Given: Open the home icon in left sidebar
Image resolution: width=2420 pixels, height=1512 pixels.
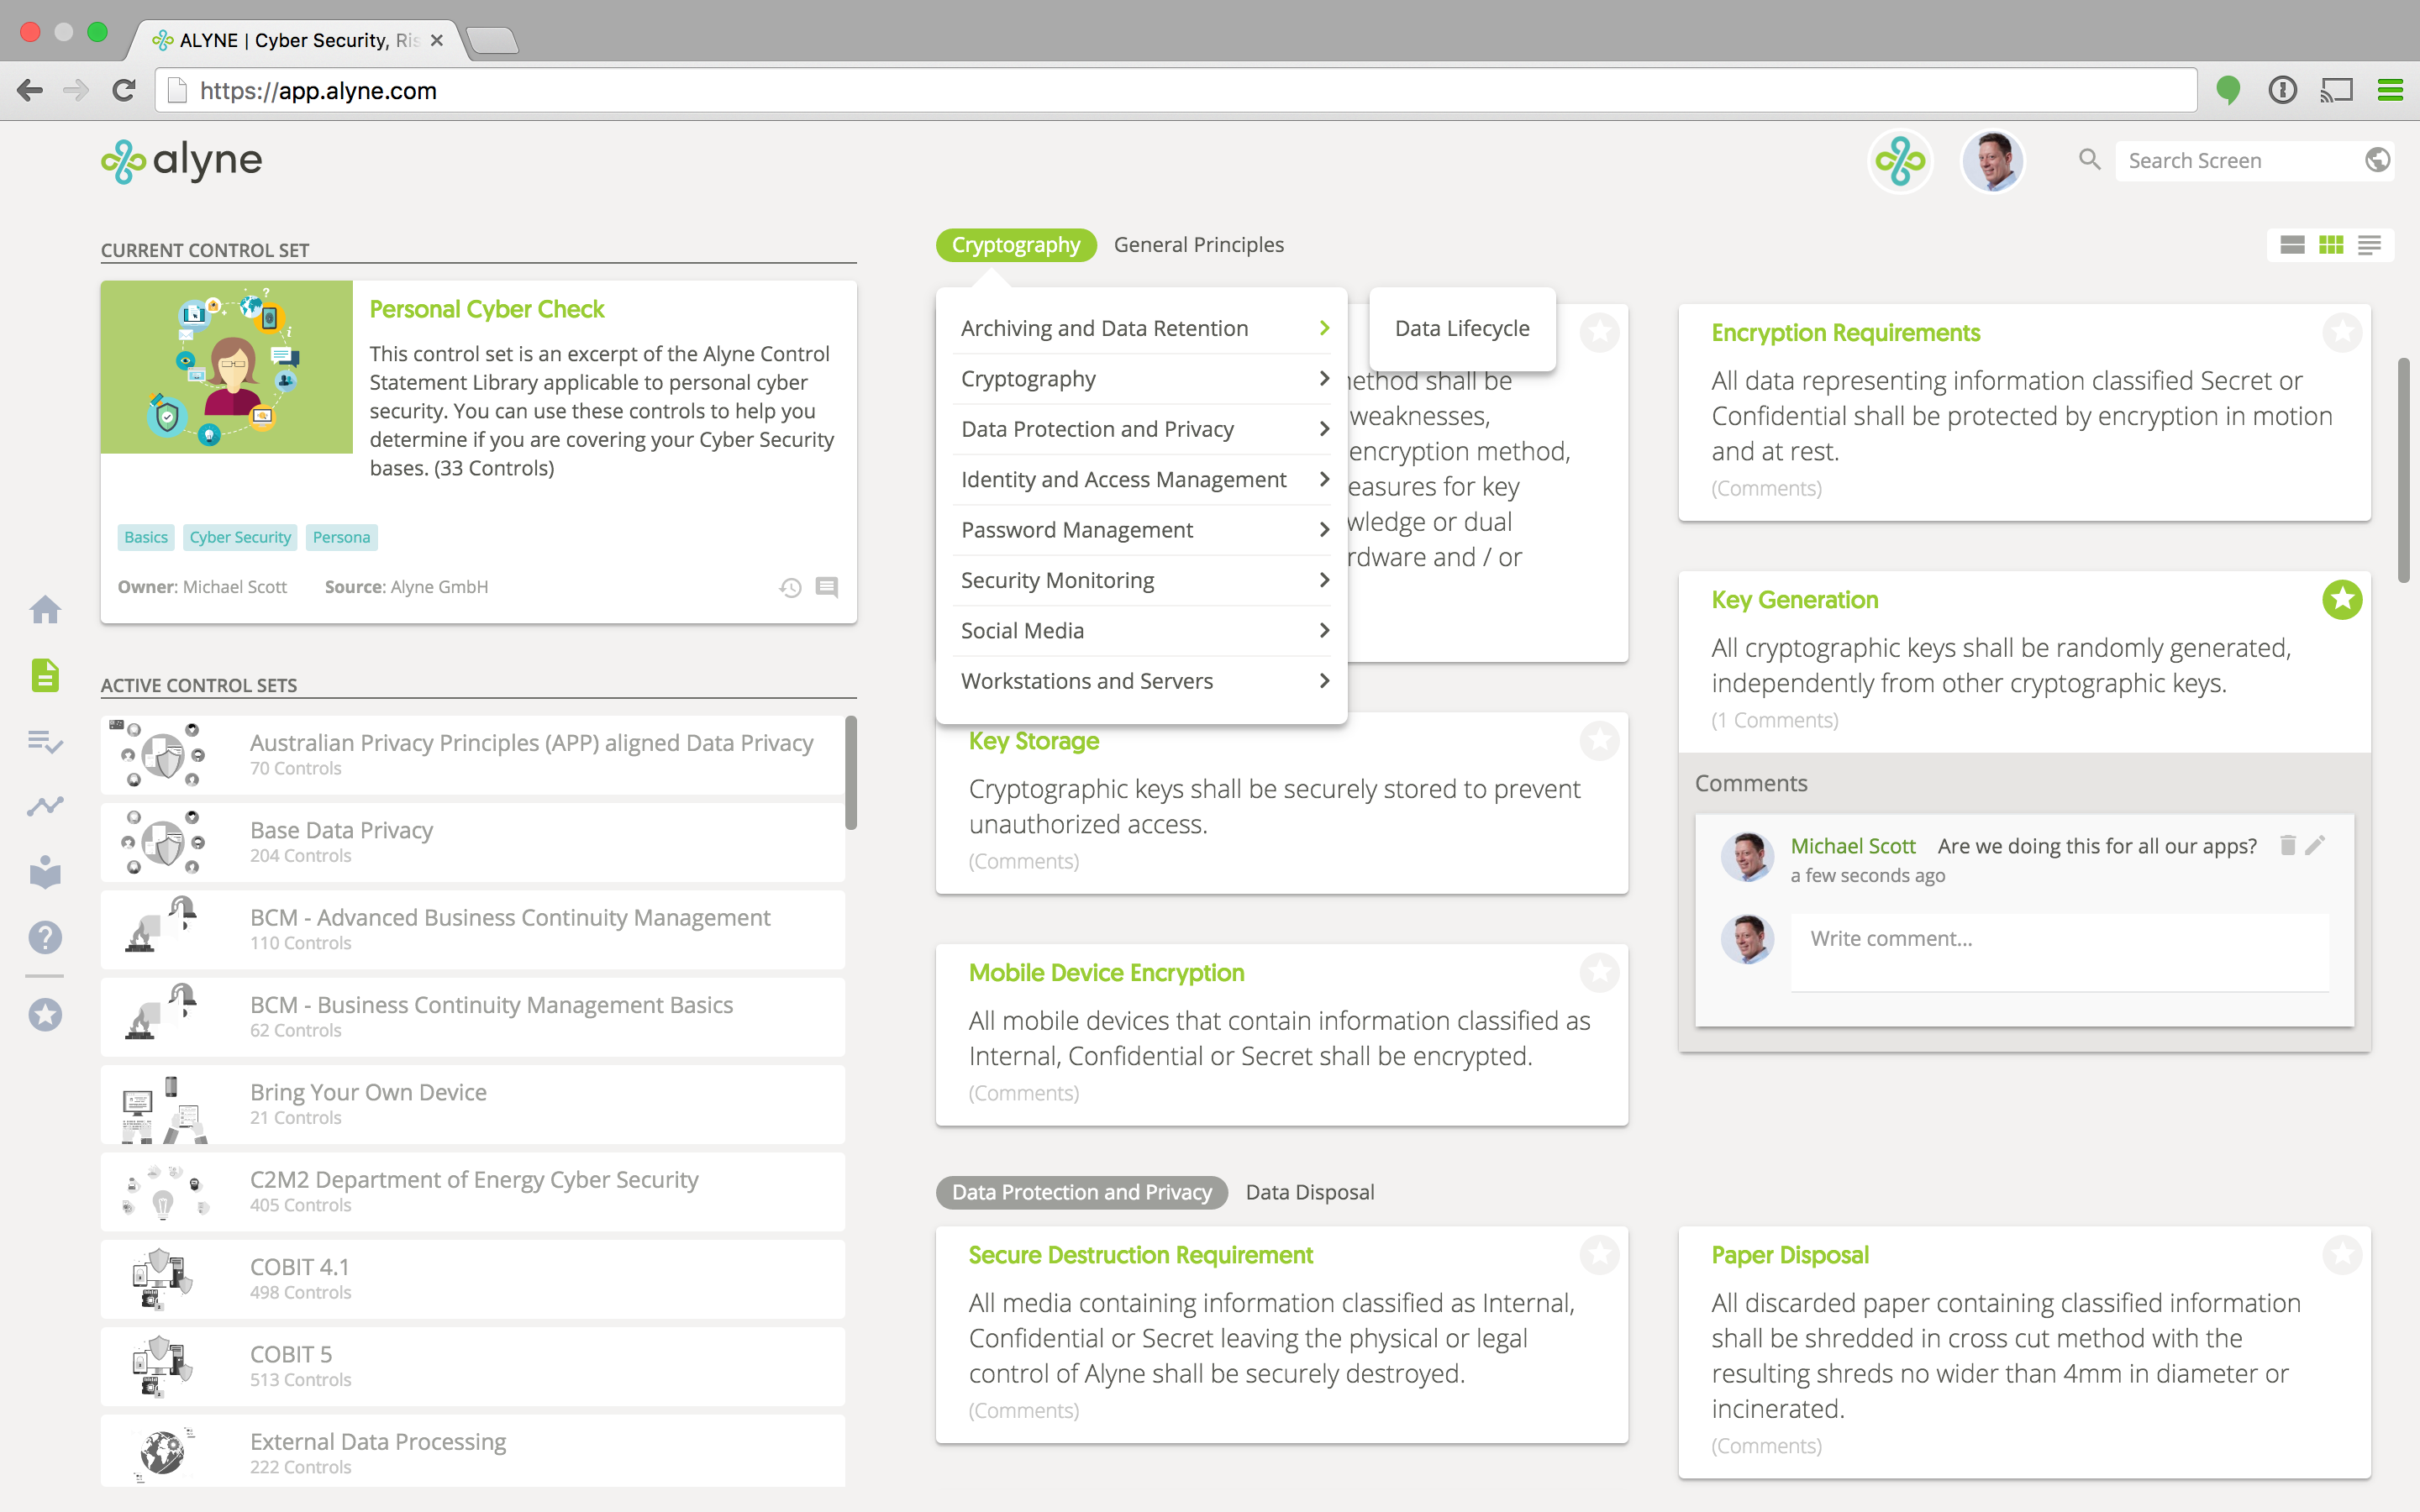Looking at the screenshot, I should (x=45, y=609).
